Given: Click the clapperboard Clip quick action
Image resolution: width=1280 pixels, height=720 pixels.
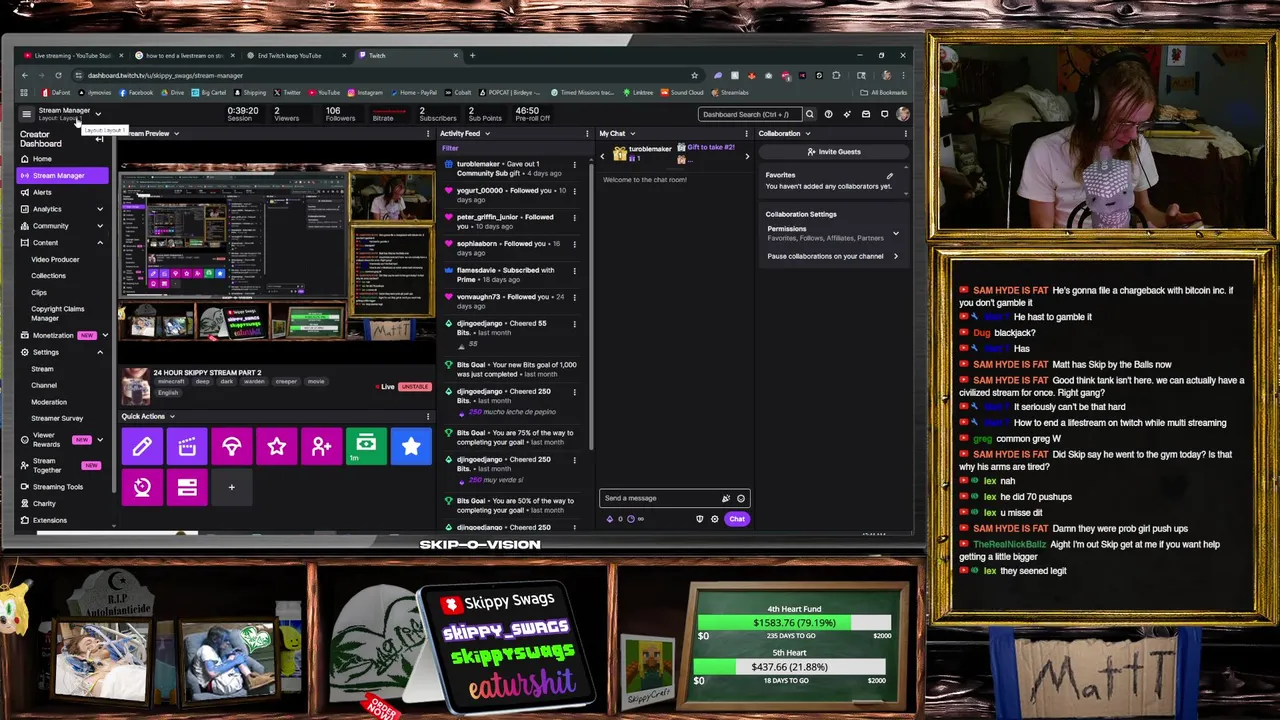Looking at the screenshot, I should tap(187, 447).
